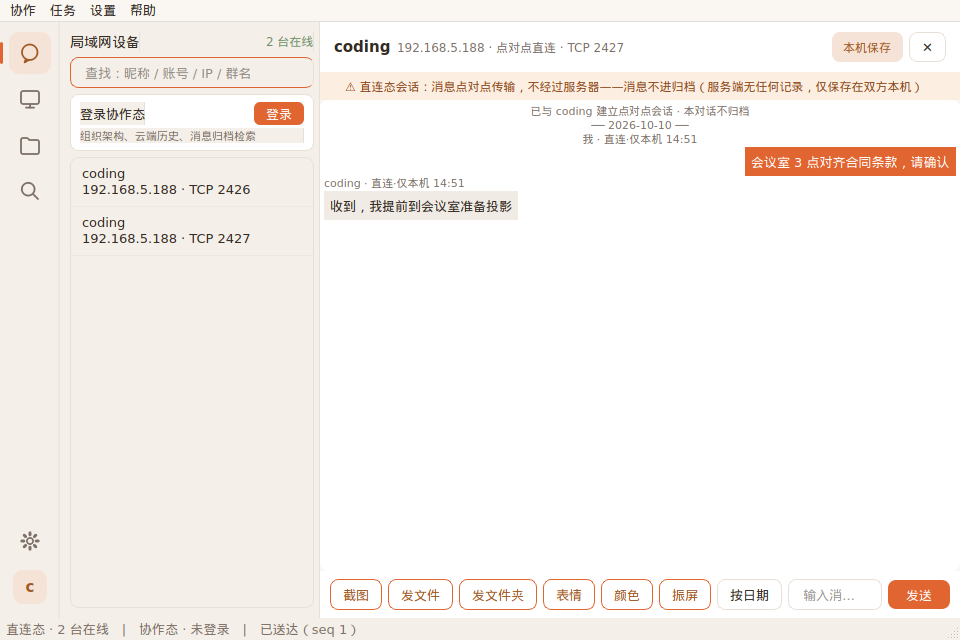Close the coding chat session
960x640 pixels.
point(927,47)
